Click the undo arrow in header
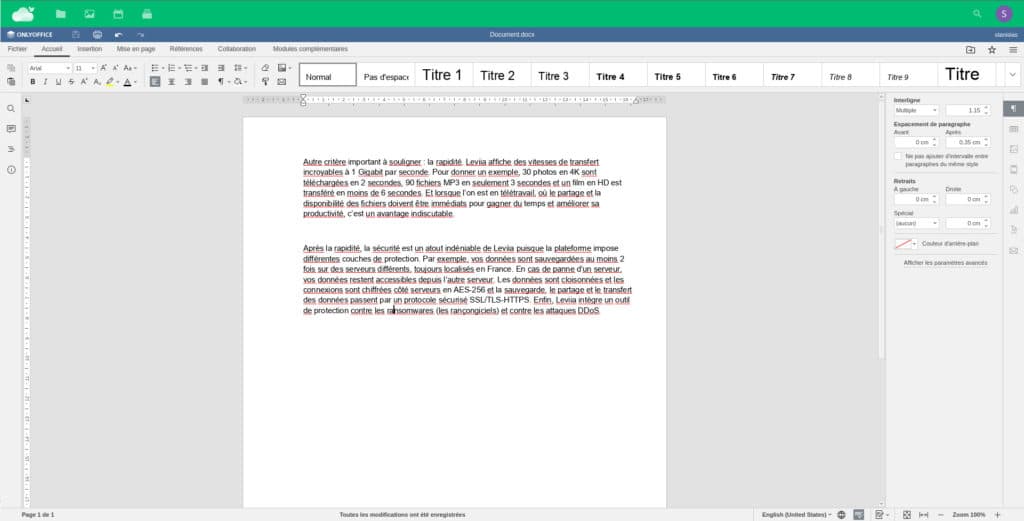Screen dimensions: 1024x521 [118, 35]
